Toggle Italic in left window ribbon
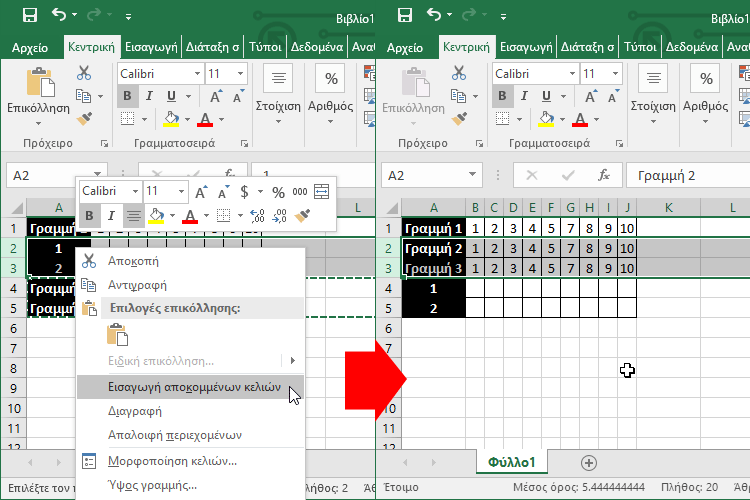750x500 pixels. pyautogui.click(x=149, y=96)
